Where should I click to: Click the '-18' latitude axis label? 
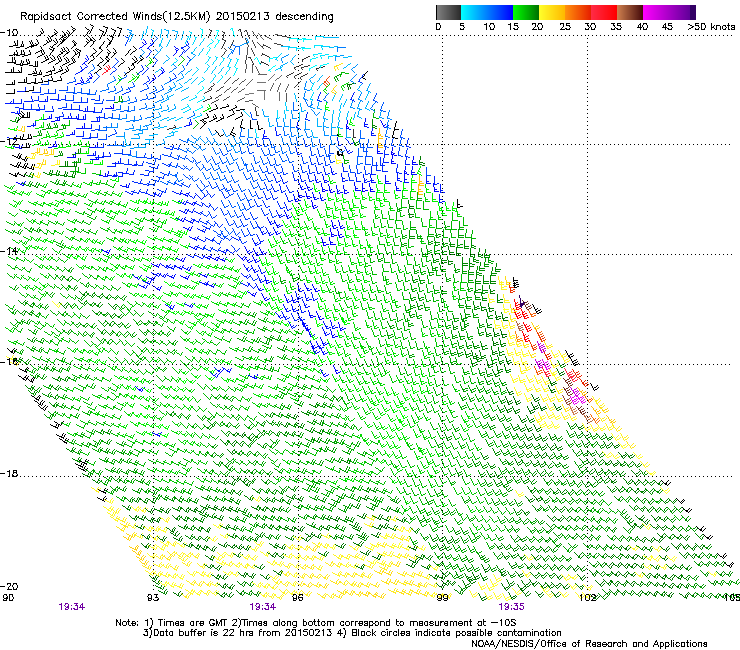coord(9,473)
